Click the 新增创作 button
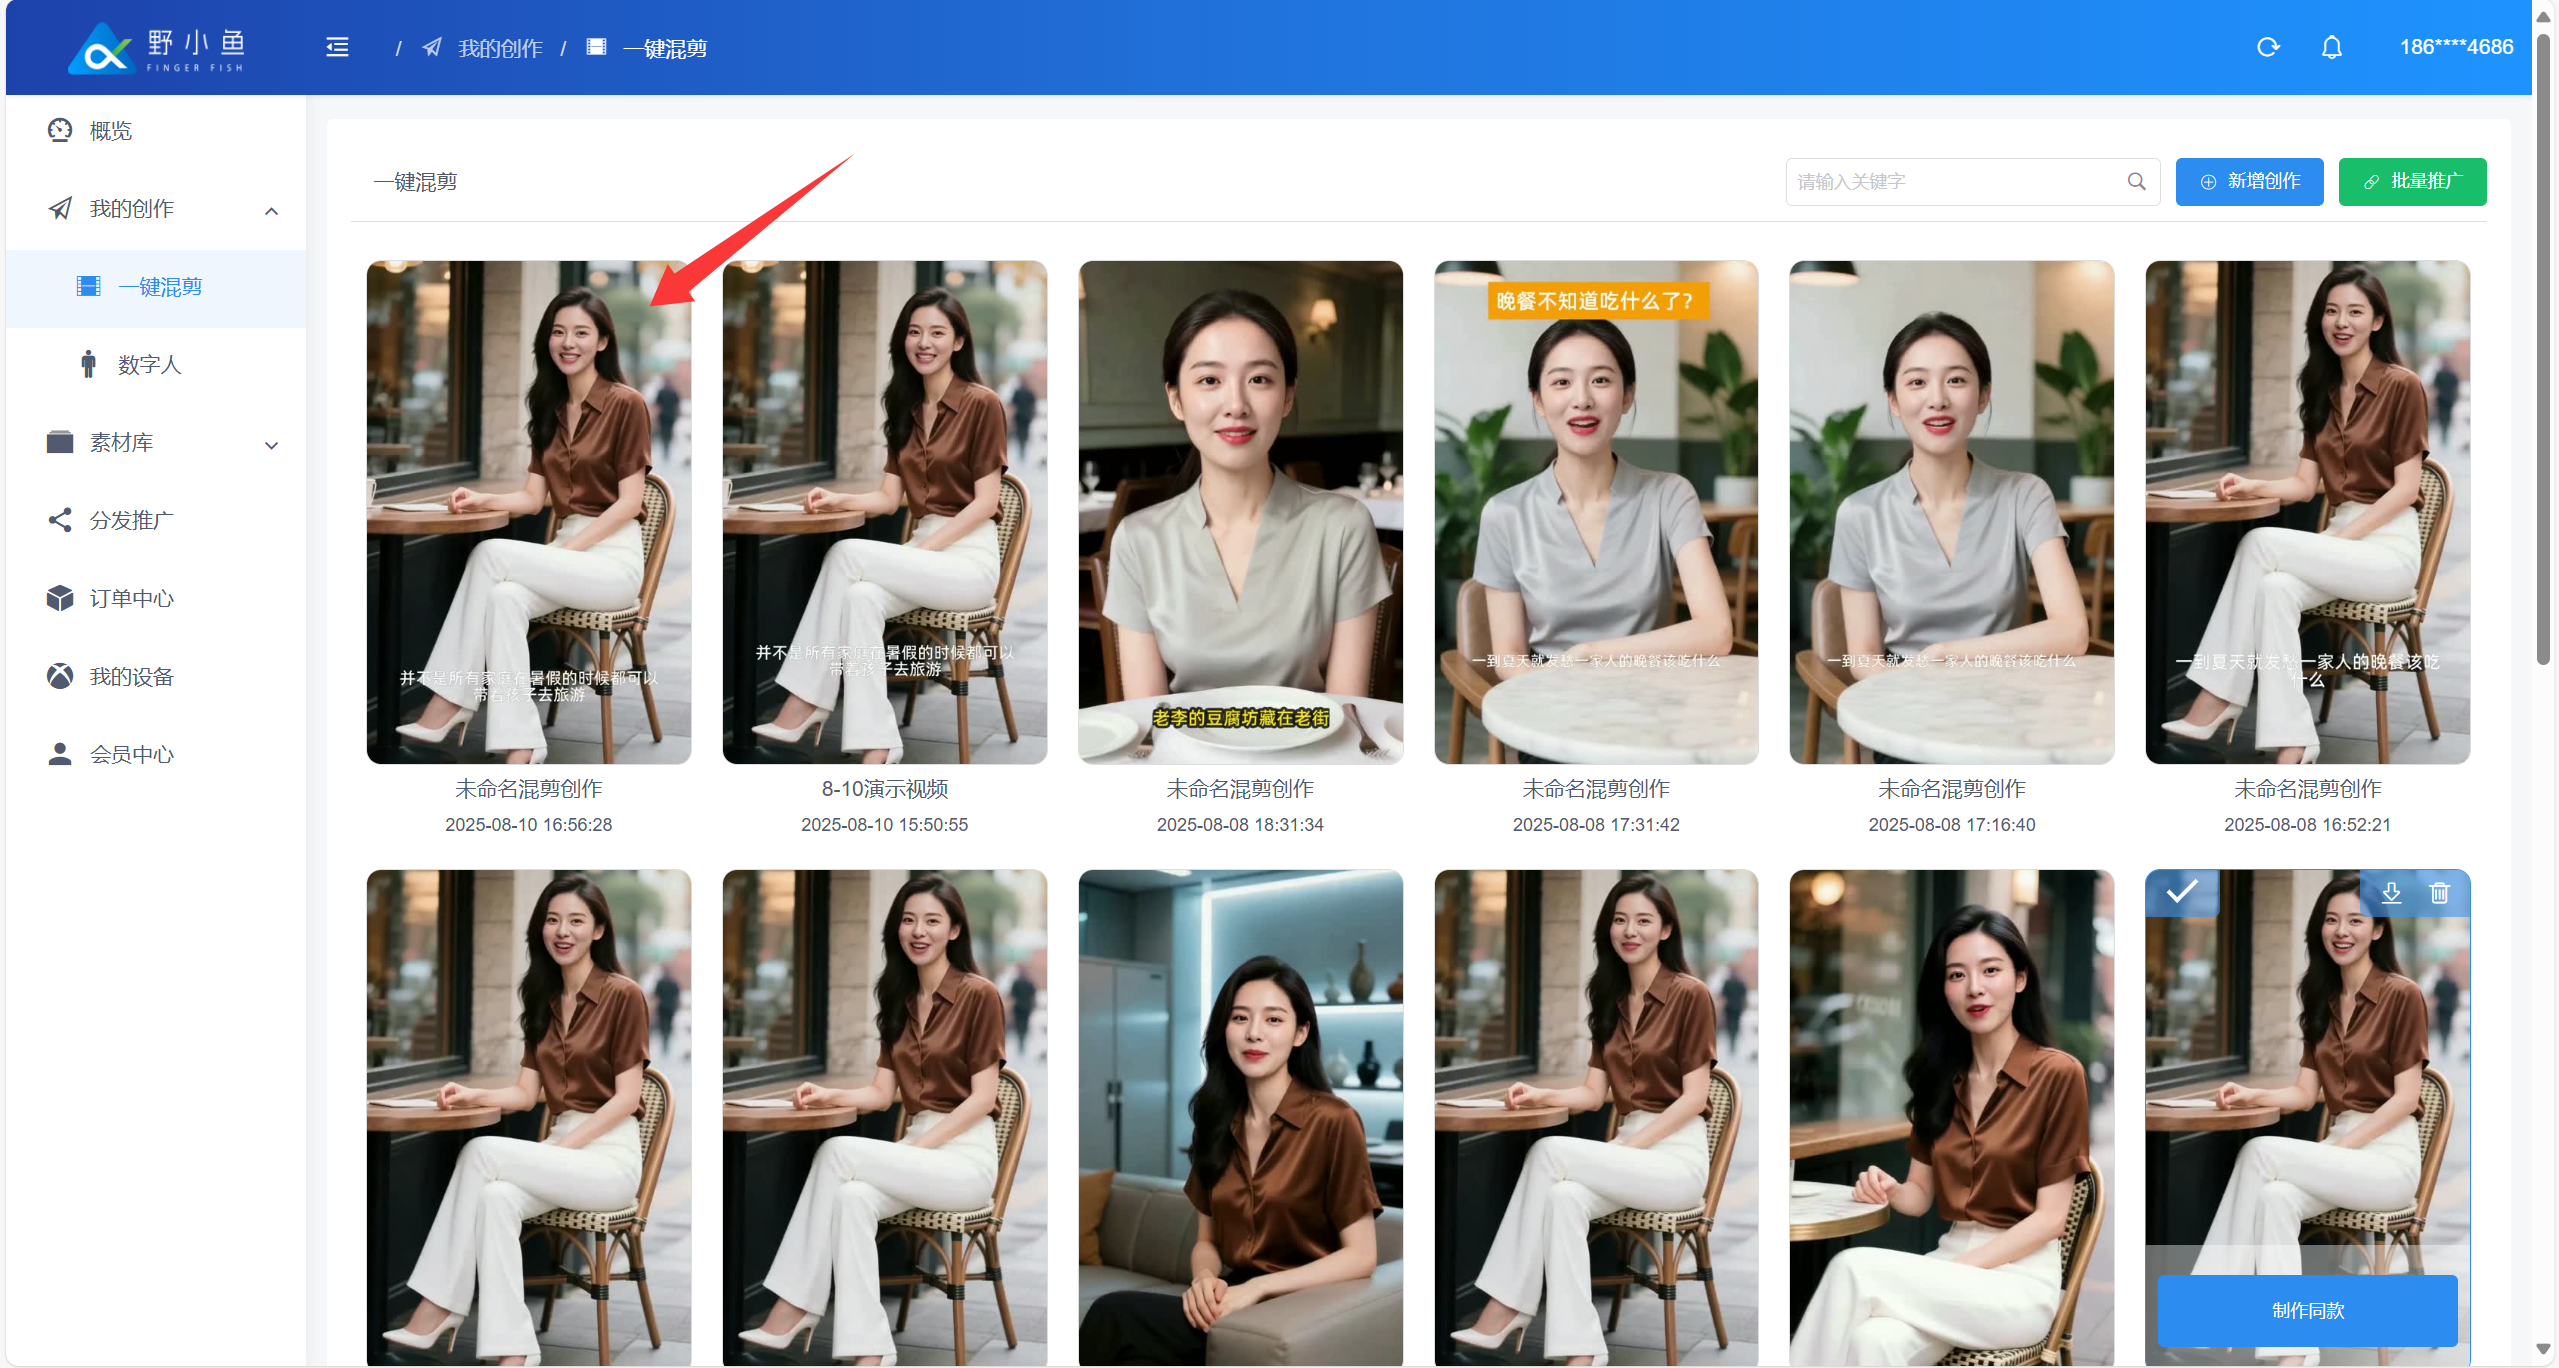Viewport: 2559px width, 1368px height. click(x=2249, y=181)
